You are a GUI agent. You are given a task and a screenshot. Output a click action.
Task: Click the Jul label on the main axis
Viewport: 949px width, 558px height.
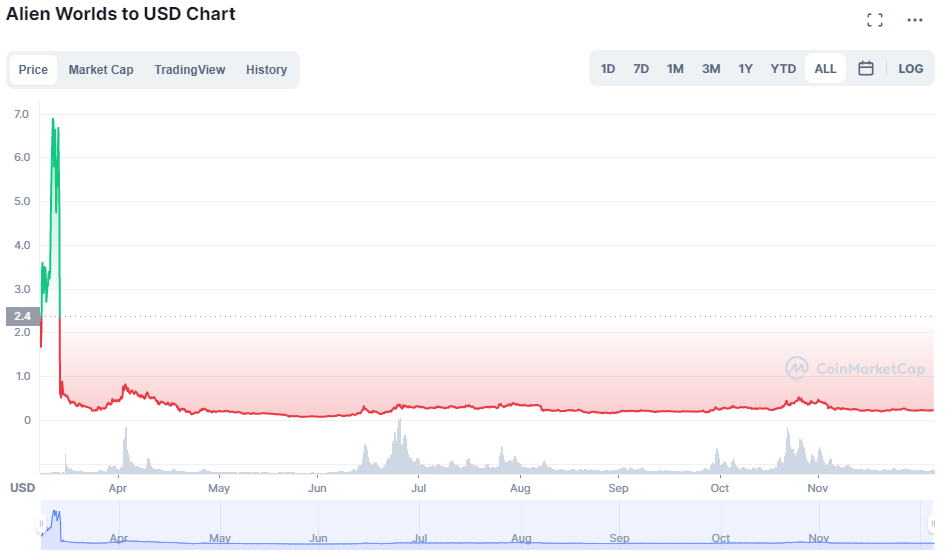click(418, 488)
